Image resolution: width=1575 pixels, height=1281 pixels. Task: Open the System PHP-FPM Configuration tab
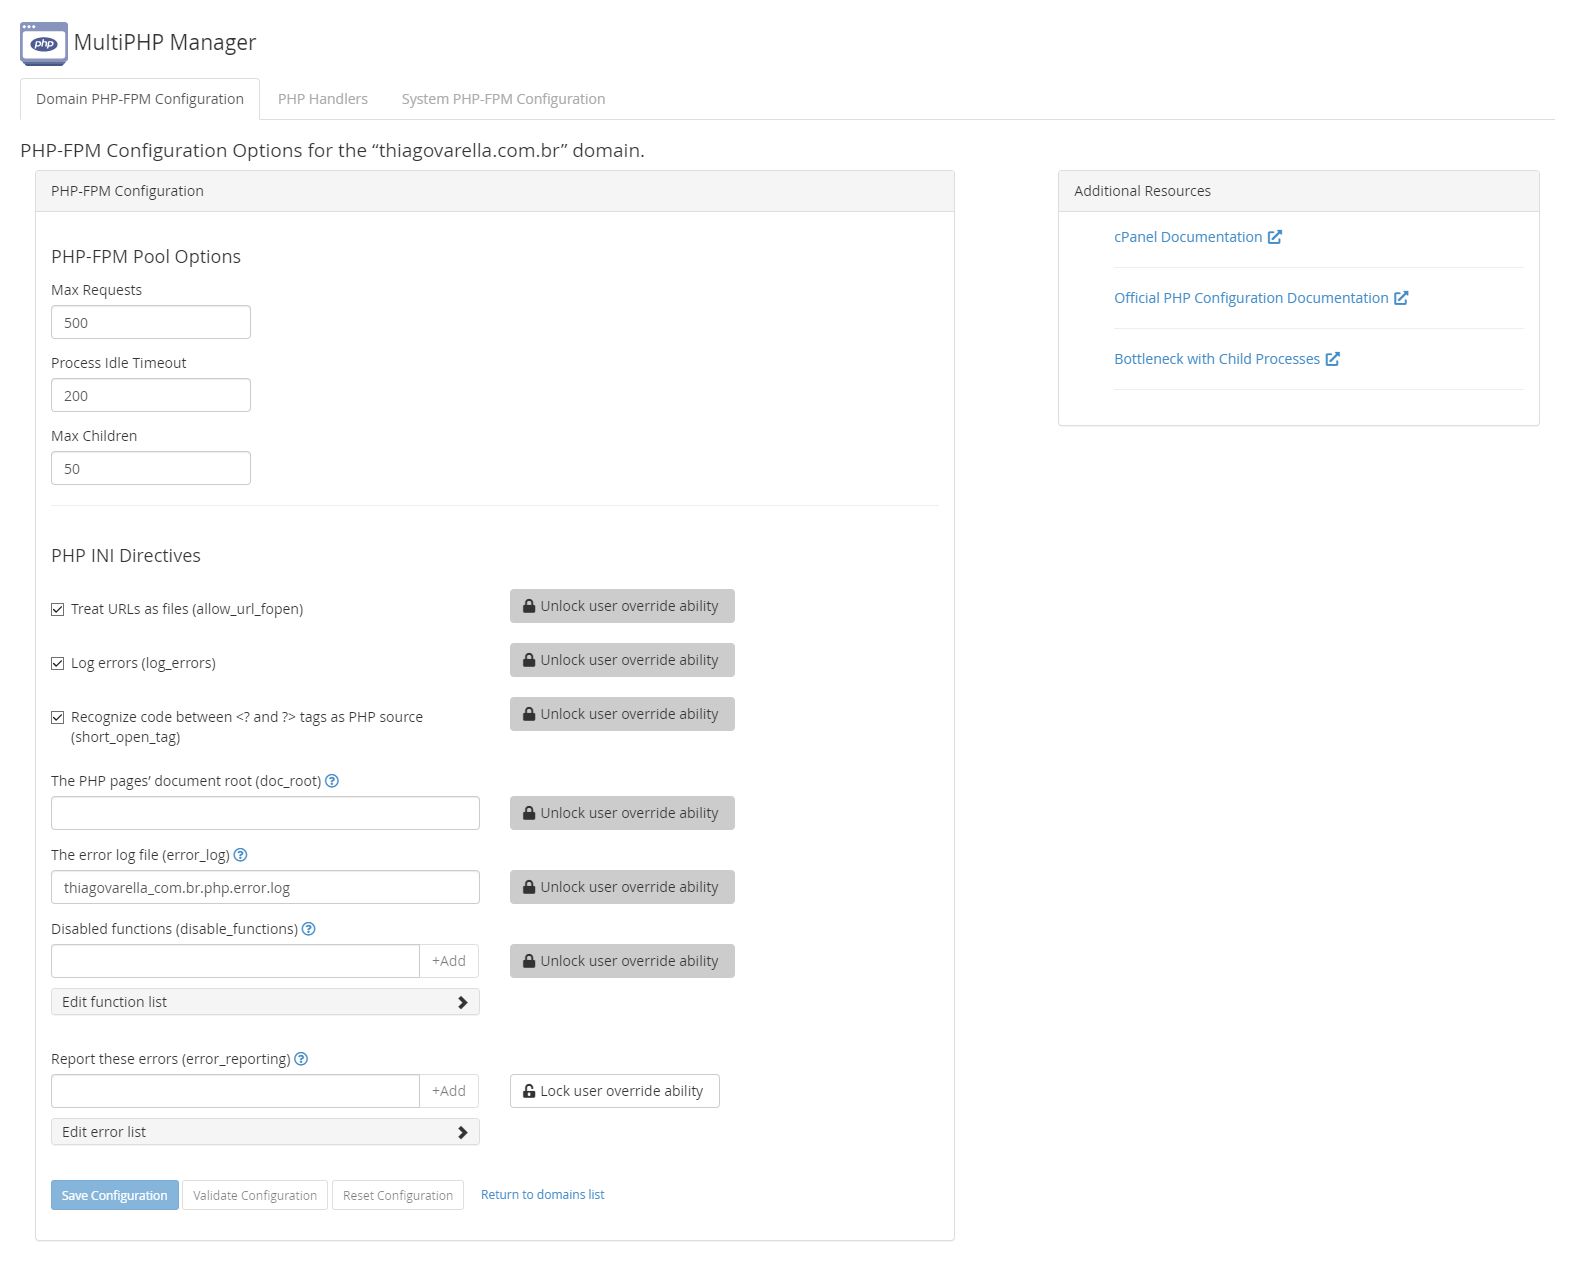(503, 99)
